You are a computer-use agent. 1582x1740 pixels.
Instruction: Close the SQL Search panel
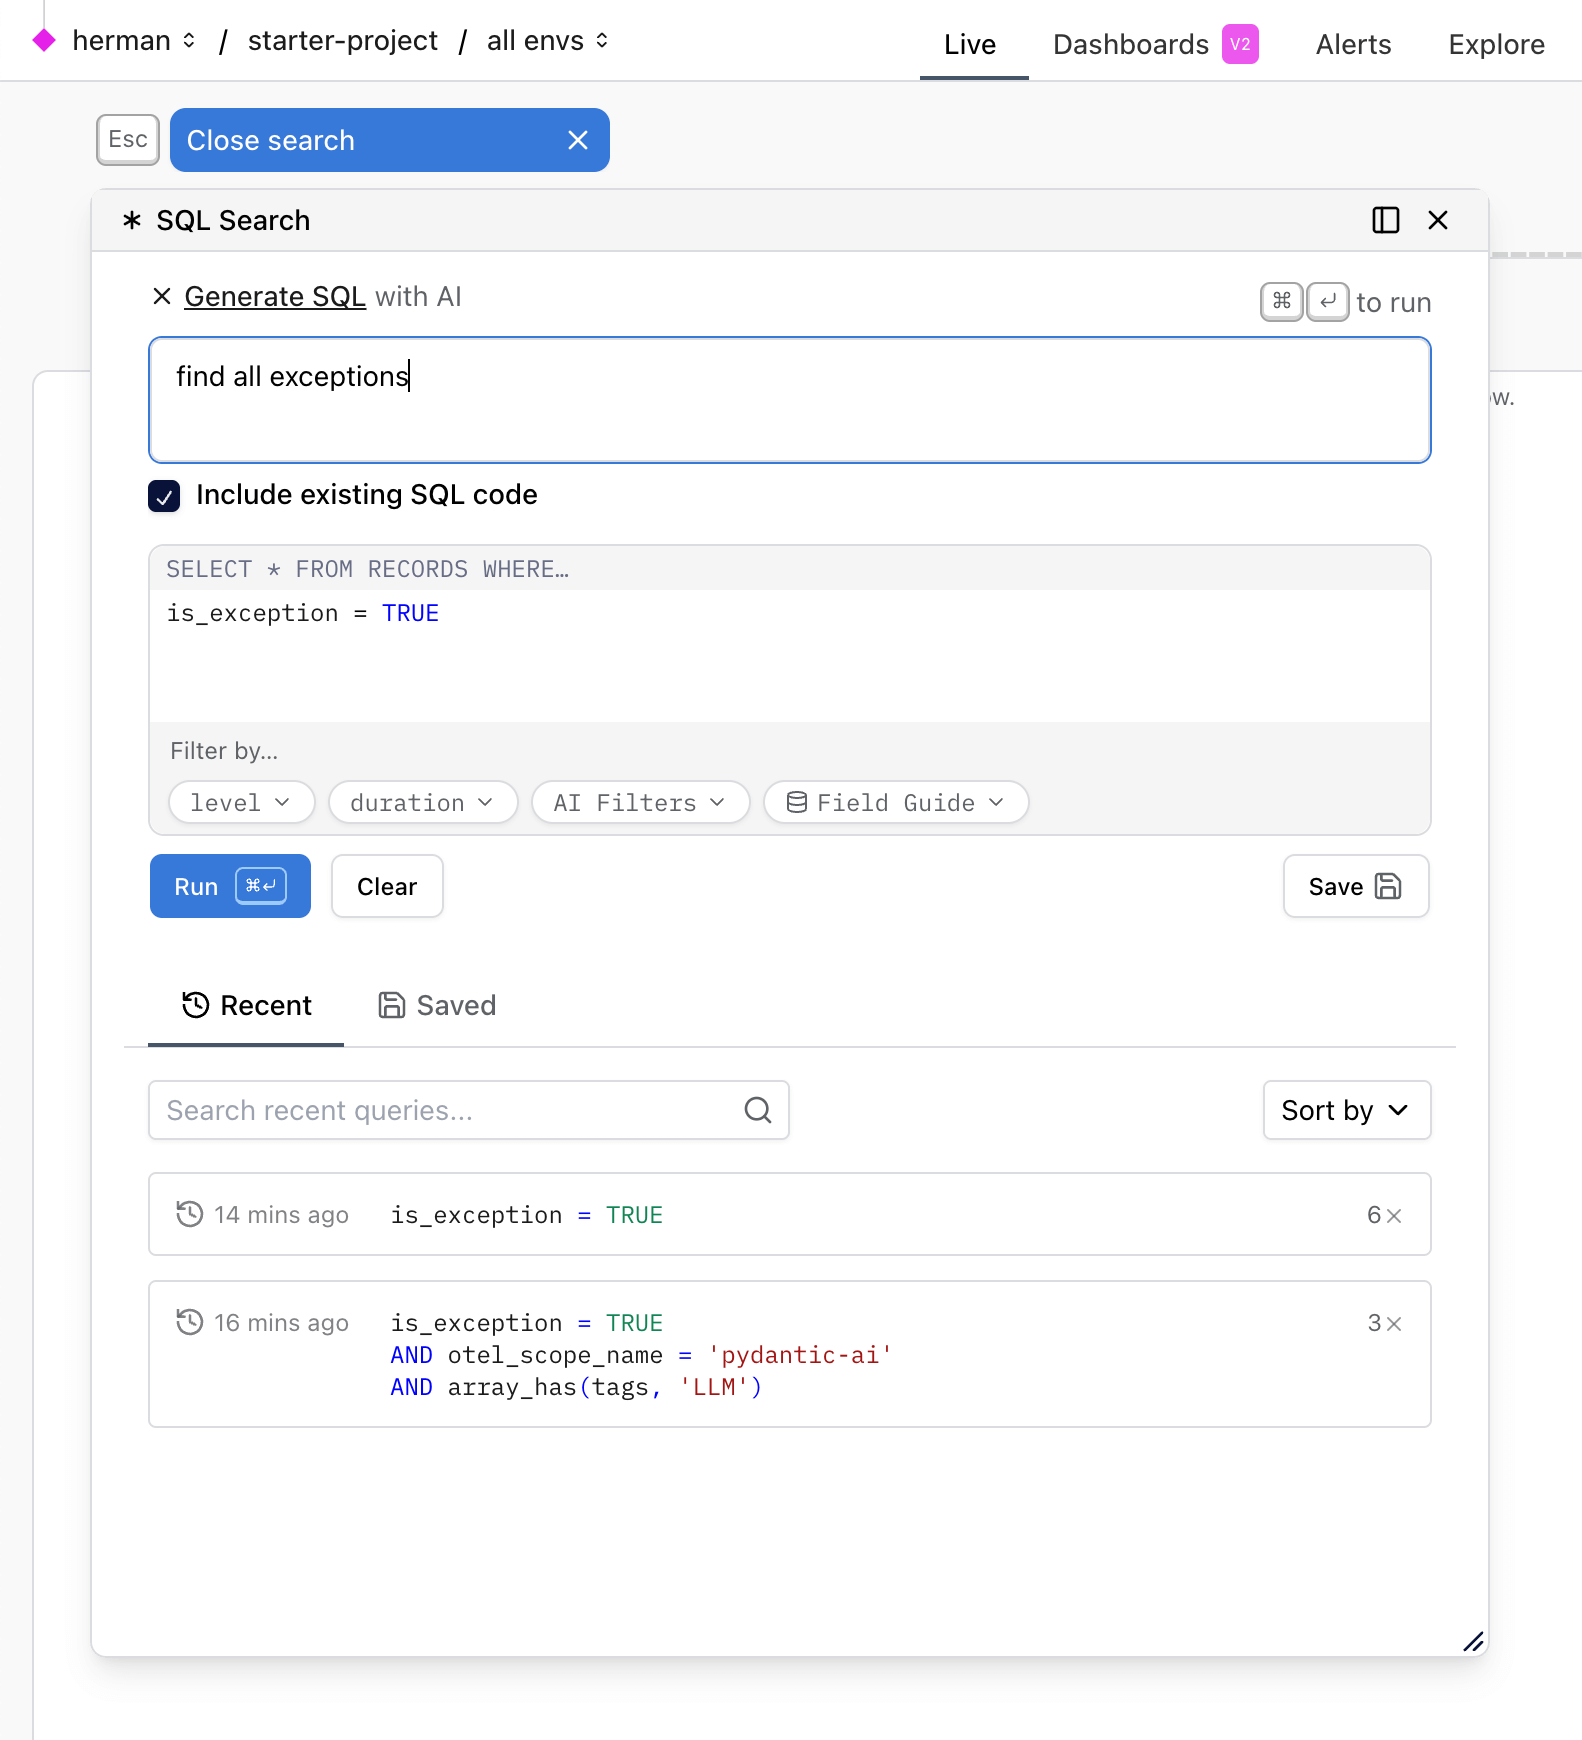1437,220
